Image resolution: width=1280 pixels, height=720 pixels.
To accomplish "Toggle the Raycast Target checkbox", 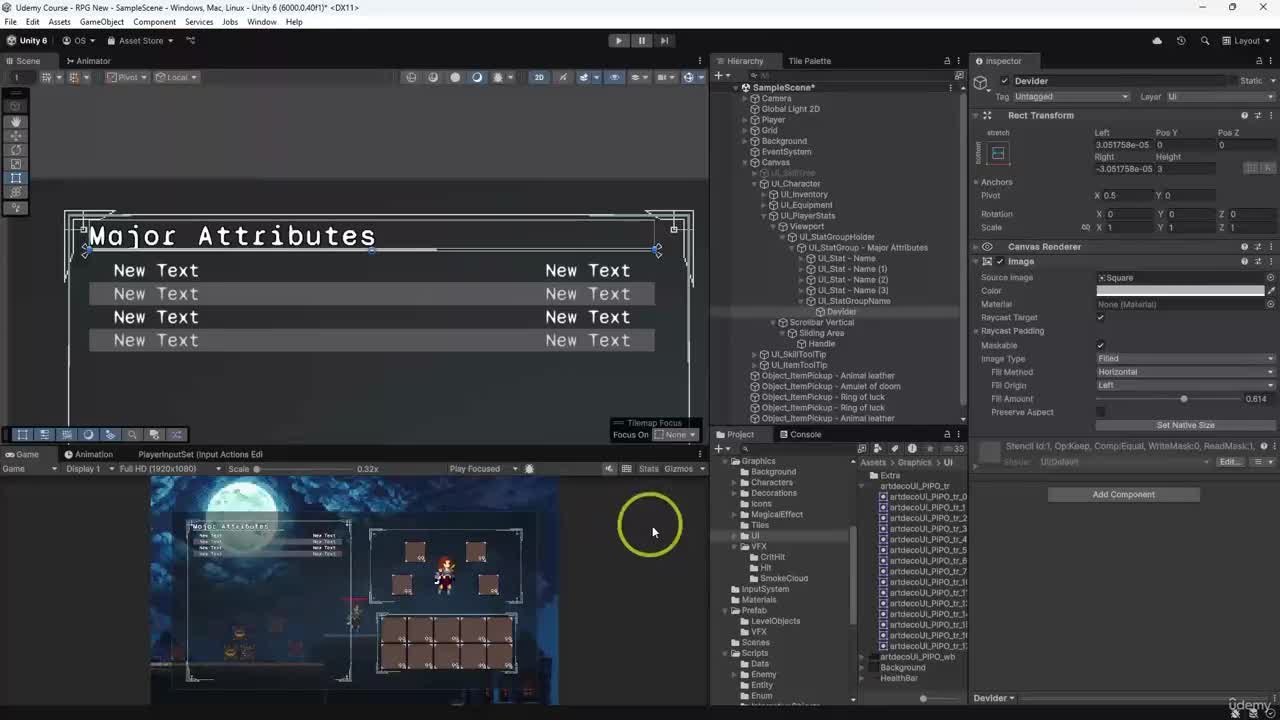I will 1101,318.
